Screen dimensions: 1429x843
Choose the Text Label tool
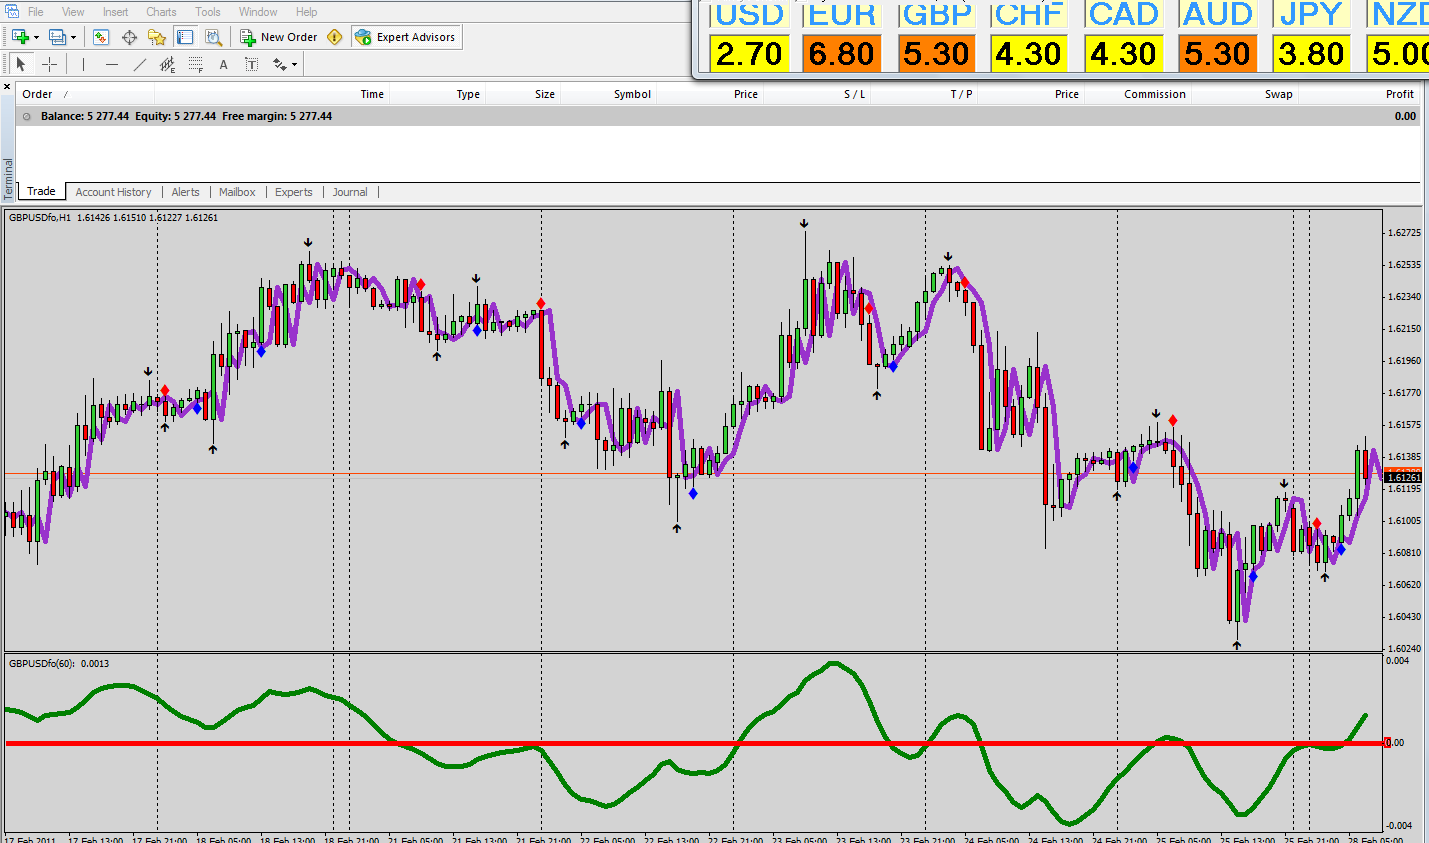pyautogui.click(x=251, y=64)
